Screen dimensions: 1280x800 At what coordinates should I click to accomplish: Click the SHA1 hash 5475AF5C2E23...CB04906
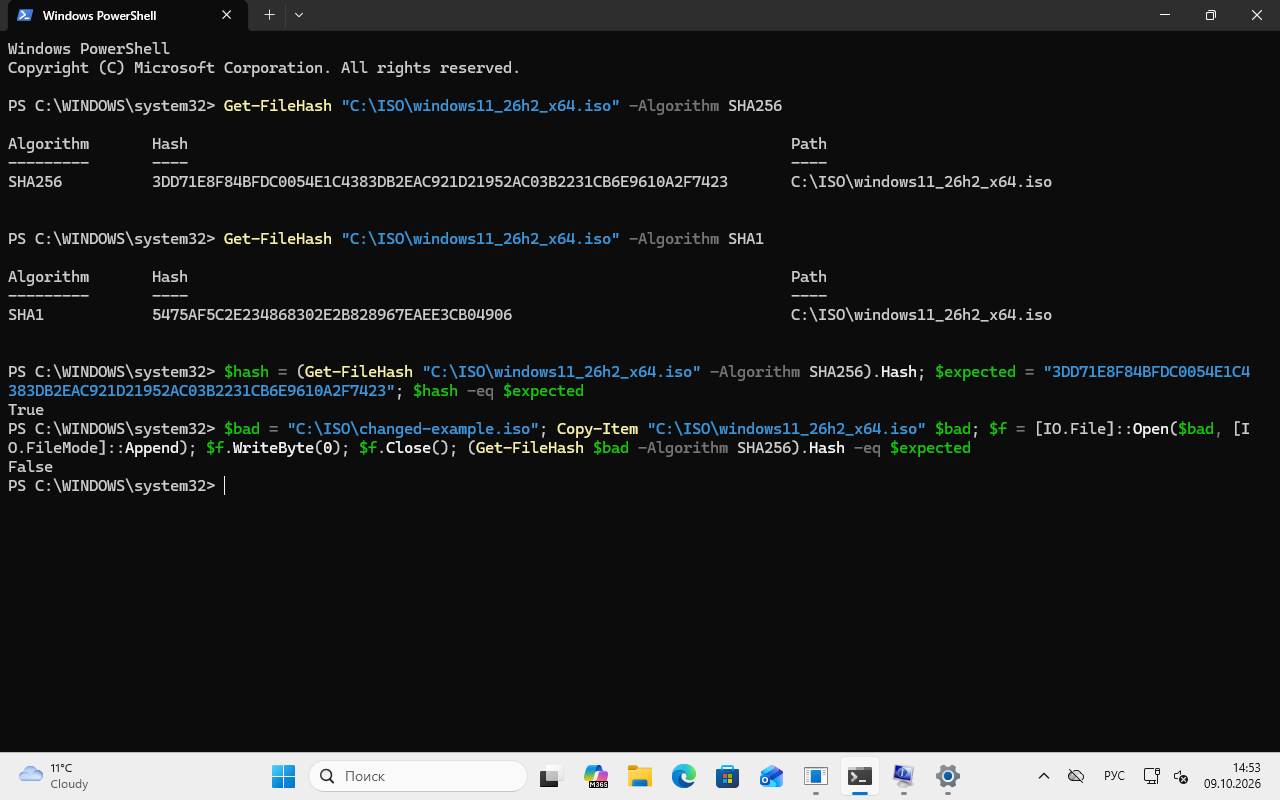332,315
